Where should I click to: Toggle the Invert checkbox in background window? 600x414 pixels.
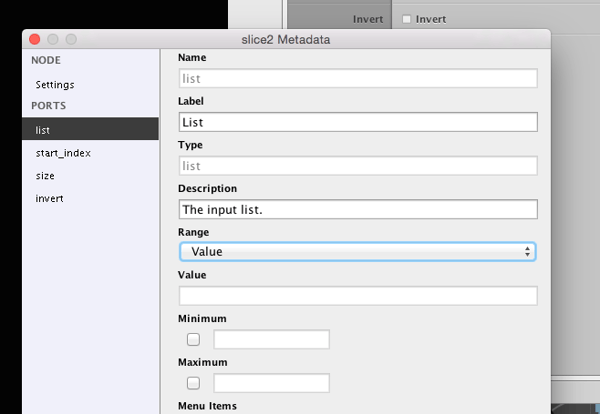point(406,19)
